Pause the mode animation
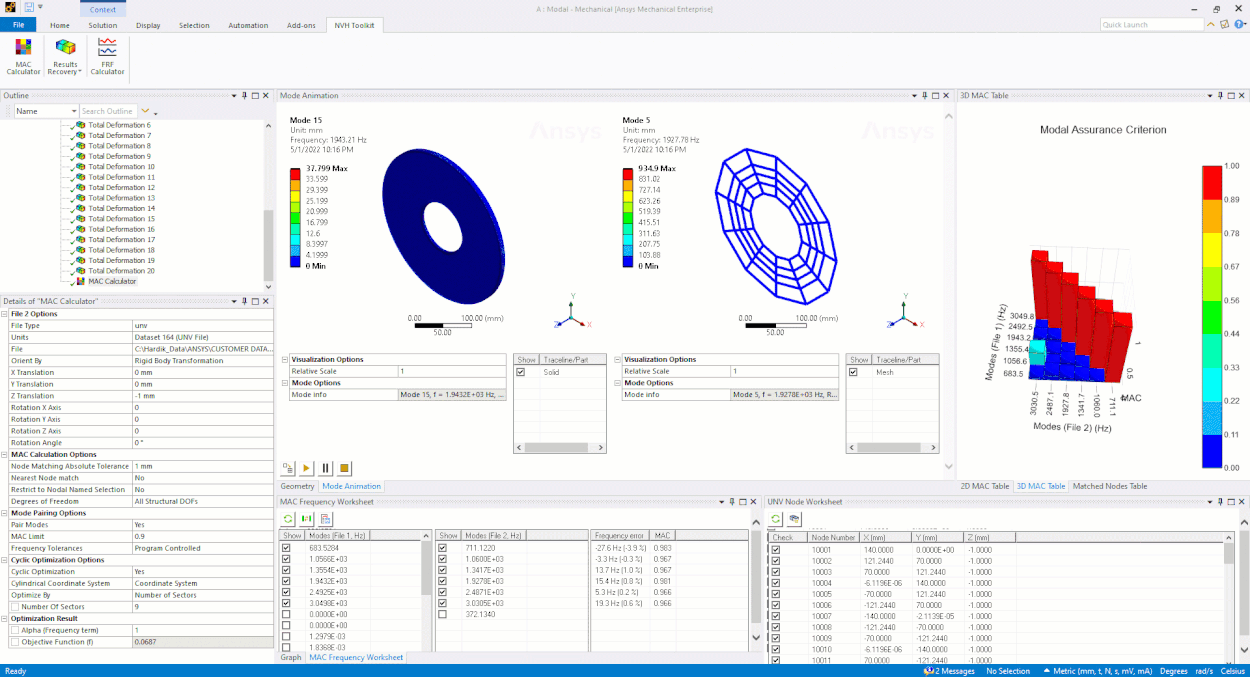This screenshot has width=1250, height=677. tap(326, 468)
